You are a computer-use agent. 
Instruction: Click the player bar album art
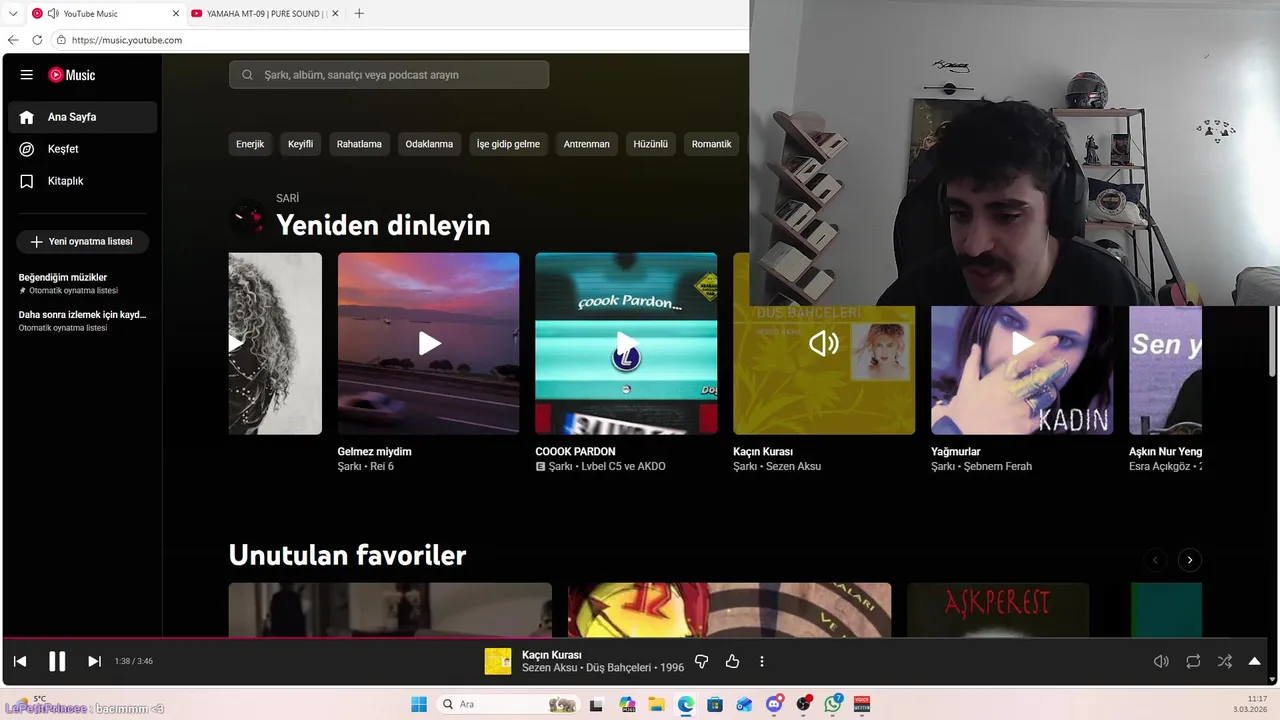(498, 661)
